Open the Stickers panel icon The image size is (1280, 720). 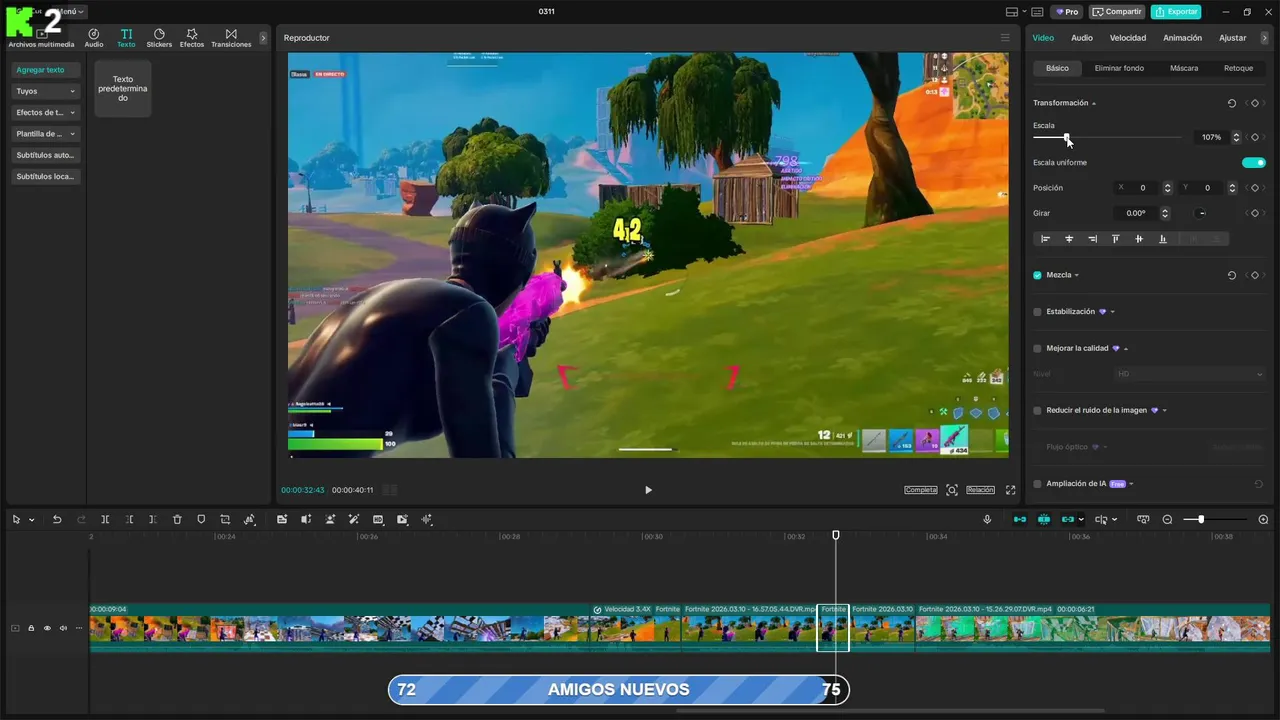pos(159,38)
